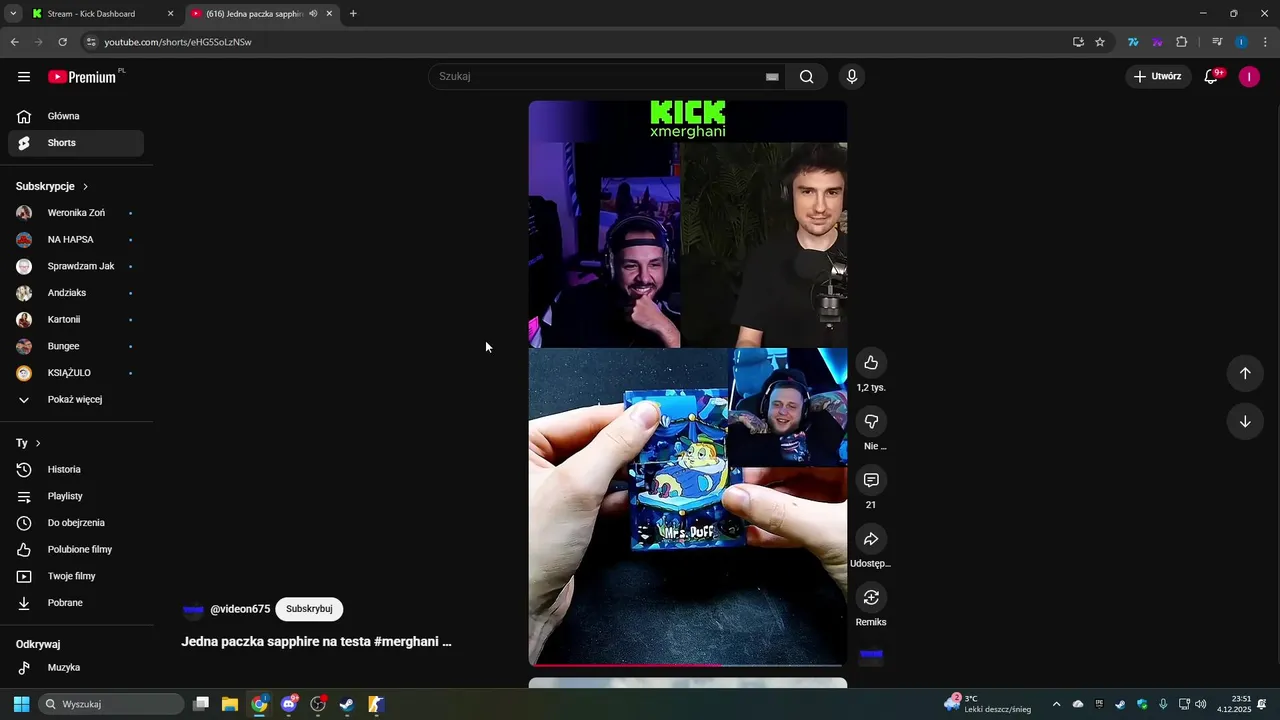Open the on-screen keyboard in search box

click(x=772, y=77)
